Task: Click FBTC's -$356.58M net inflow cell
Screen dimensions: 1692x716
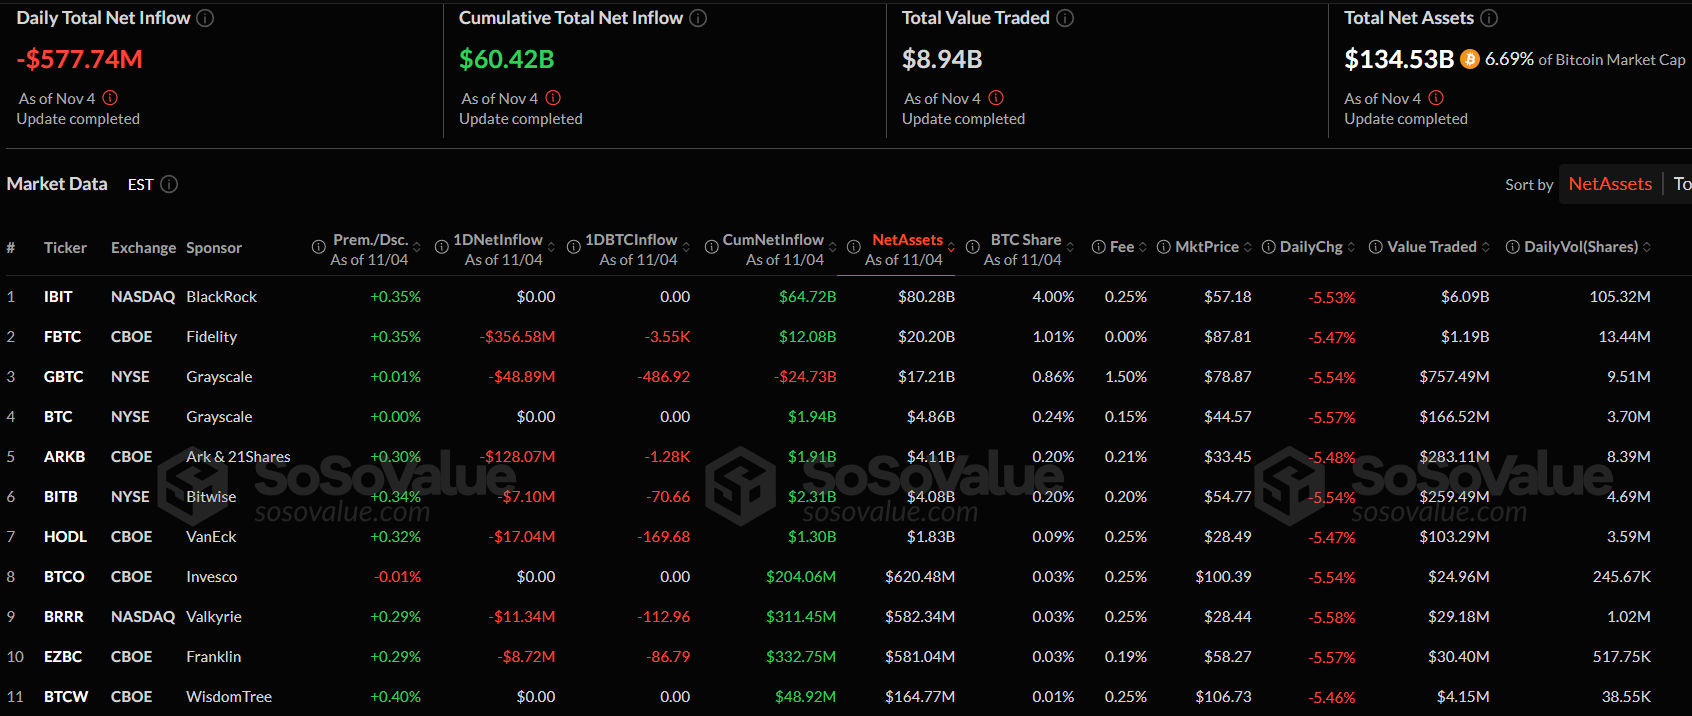Action: point(517,337)
